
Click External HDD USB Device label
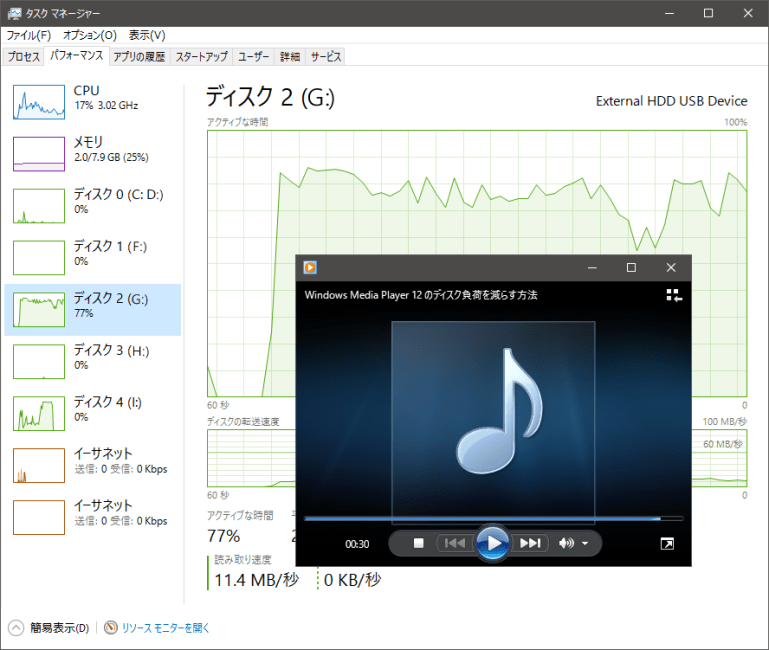pos(671,101)
